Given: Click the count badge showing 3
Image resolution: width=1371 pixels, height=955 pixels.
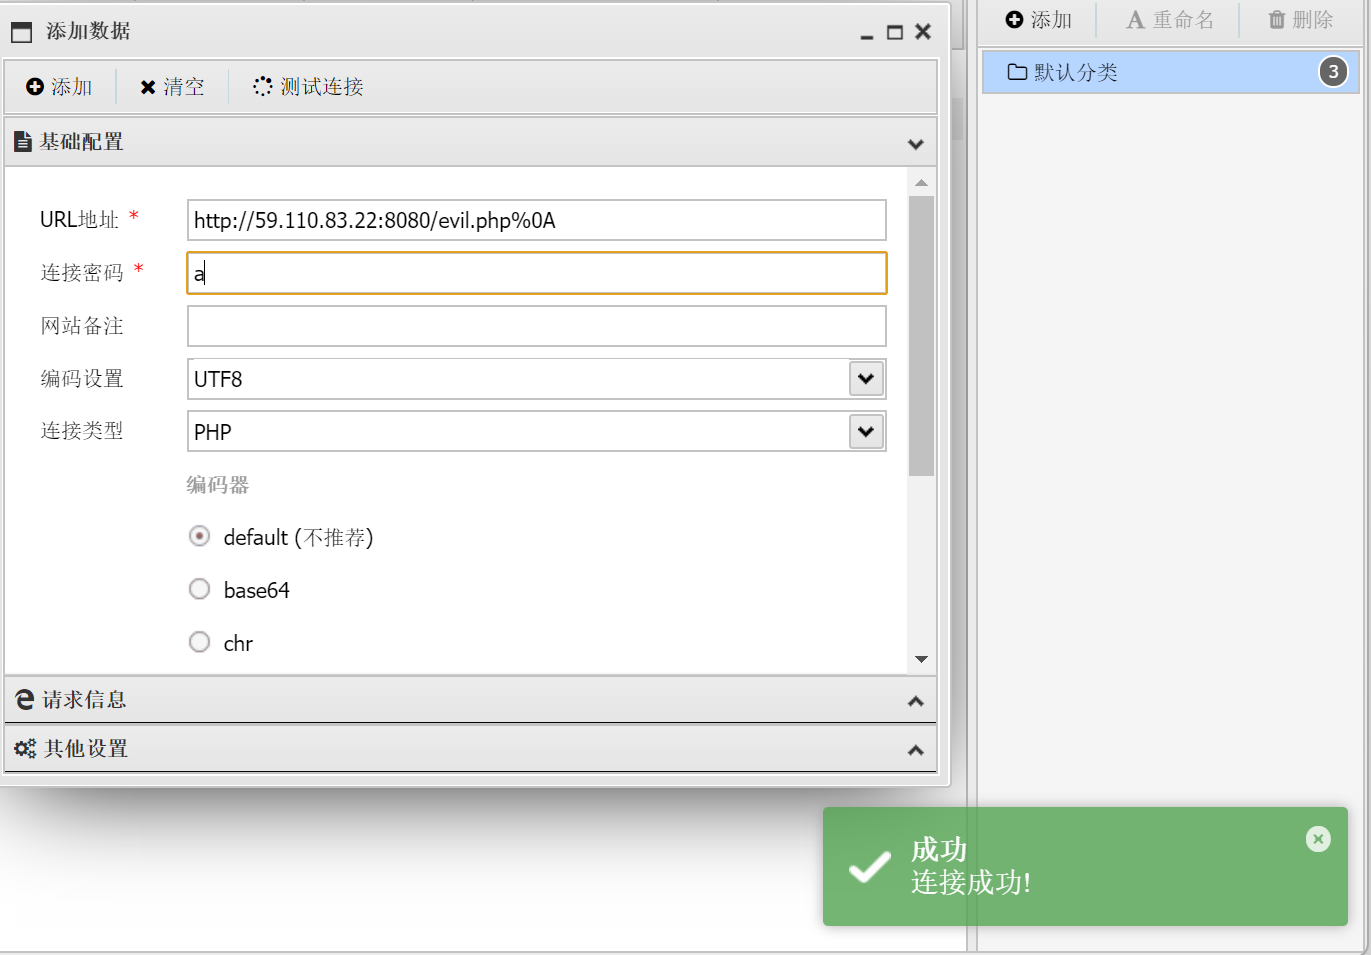Looking at the screenshot, I should coord(1333,72).
